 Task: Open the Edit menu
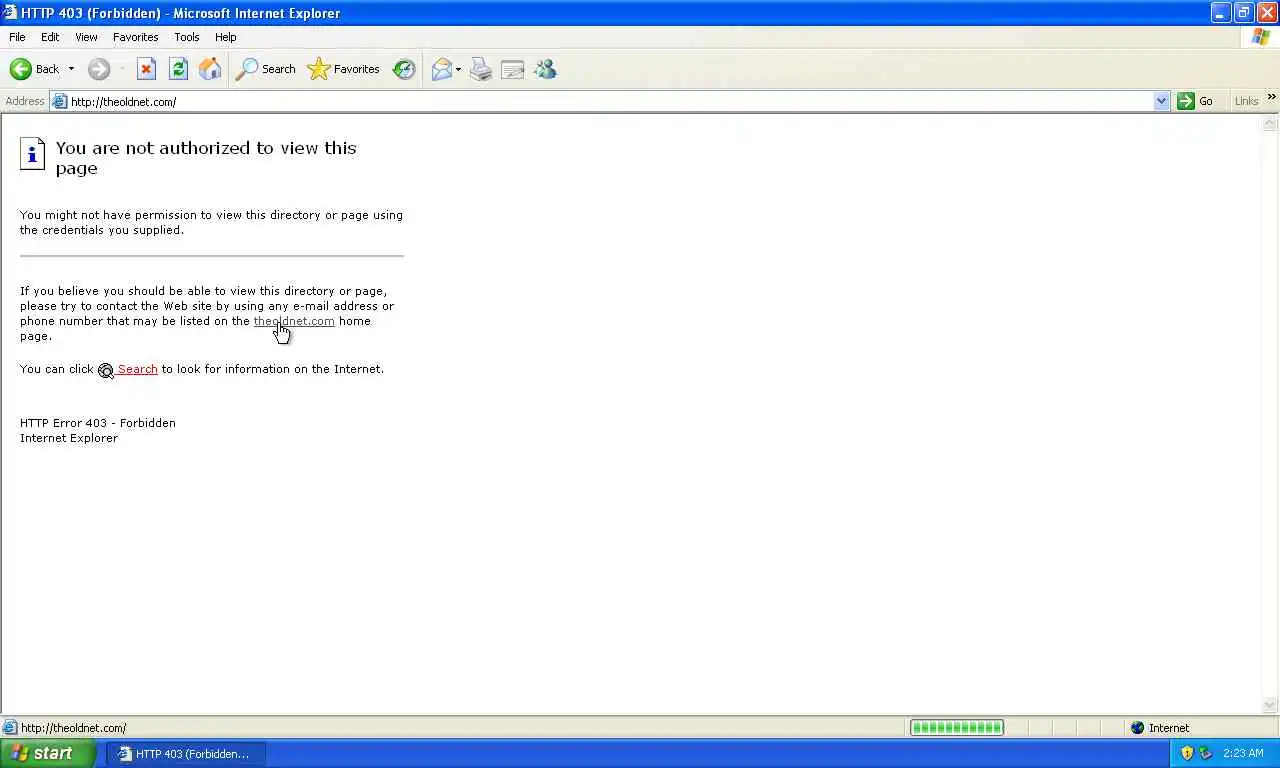tap(50, 37)
